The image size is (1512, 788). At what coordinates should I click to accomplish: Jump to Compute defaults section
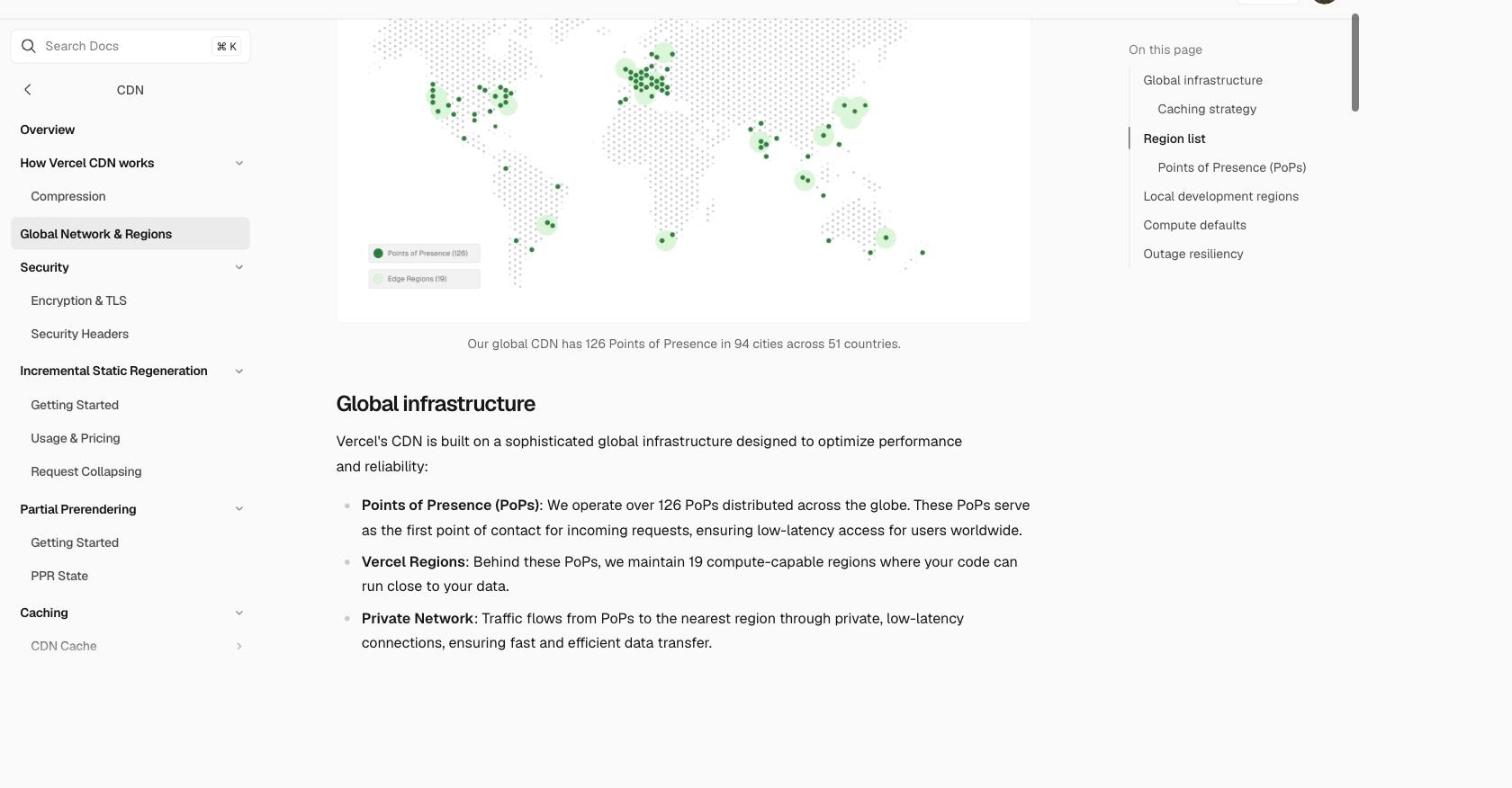[x=1195, y=225]
